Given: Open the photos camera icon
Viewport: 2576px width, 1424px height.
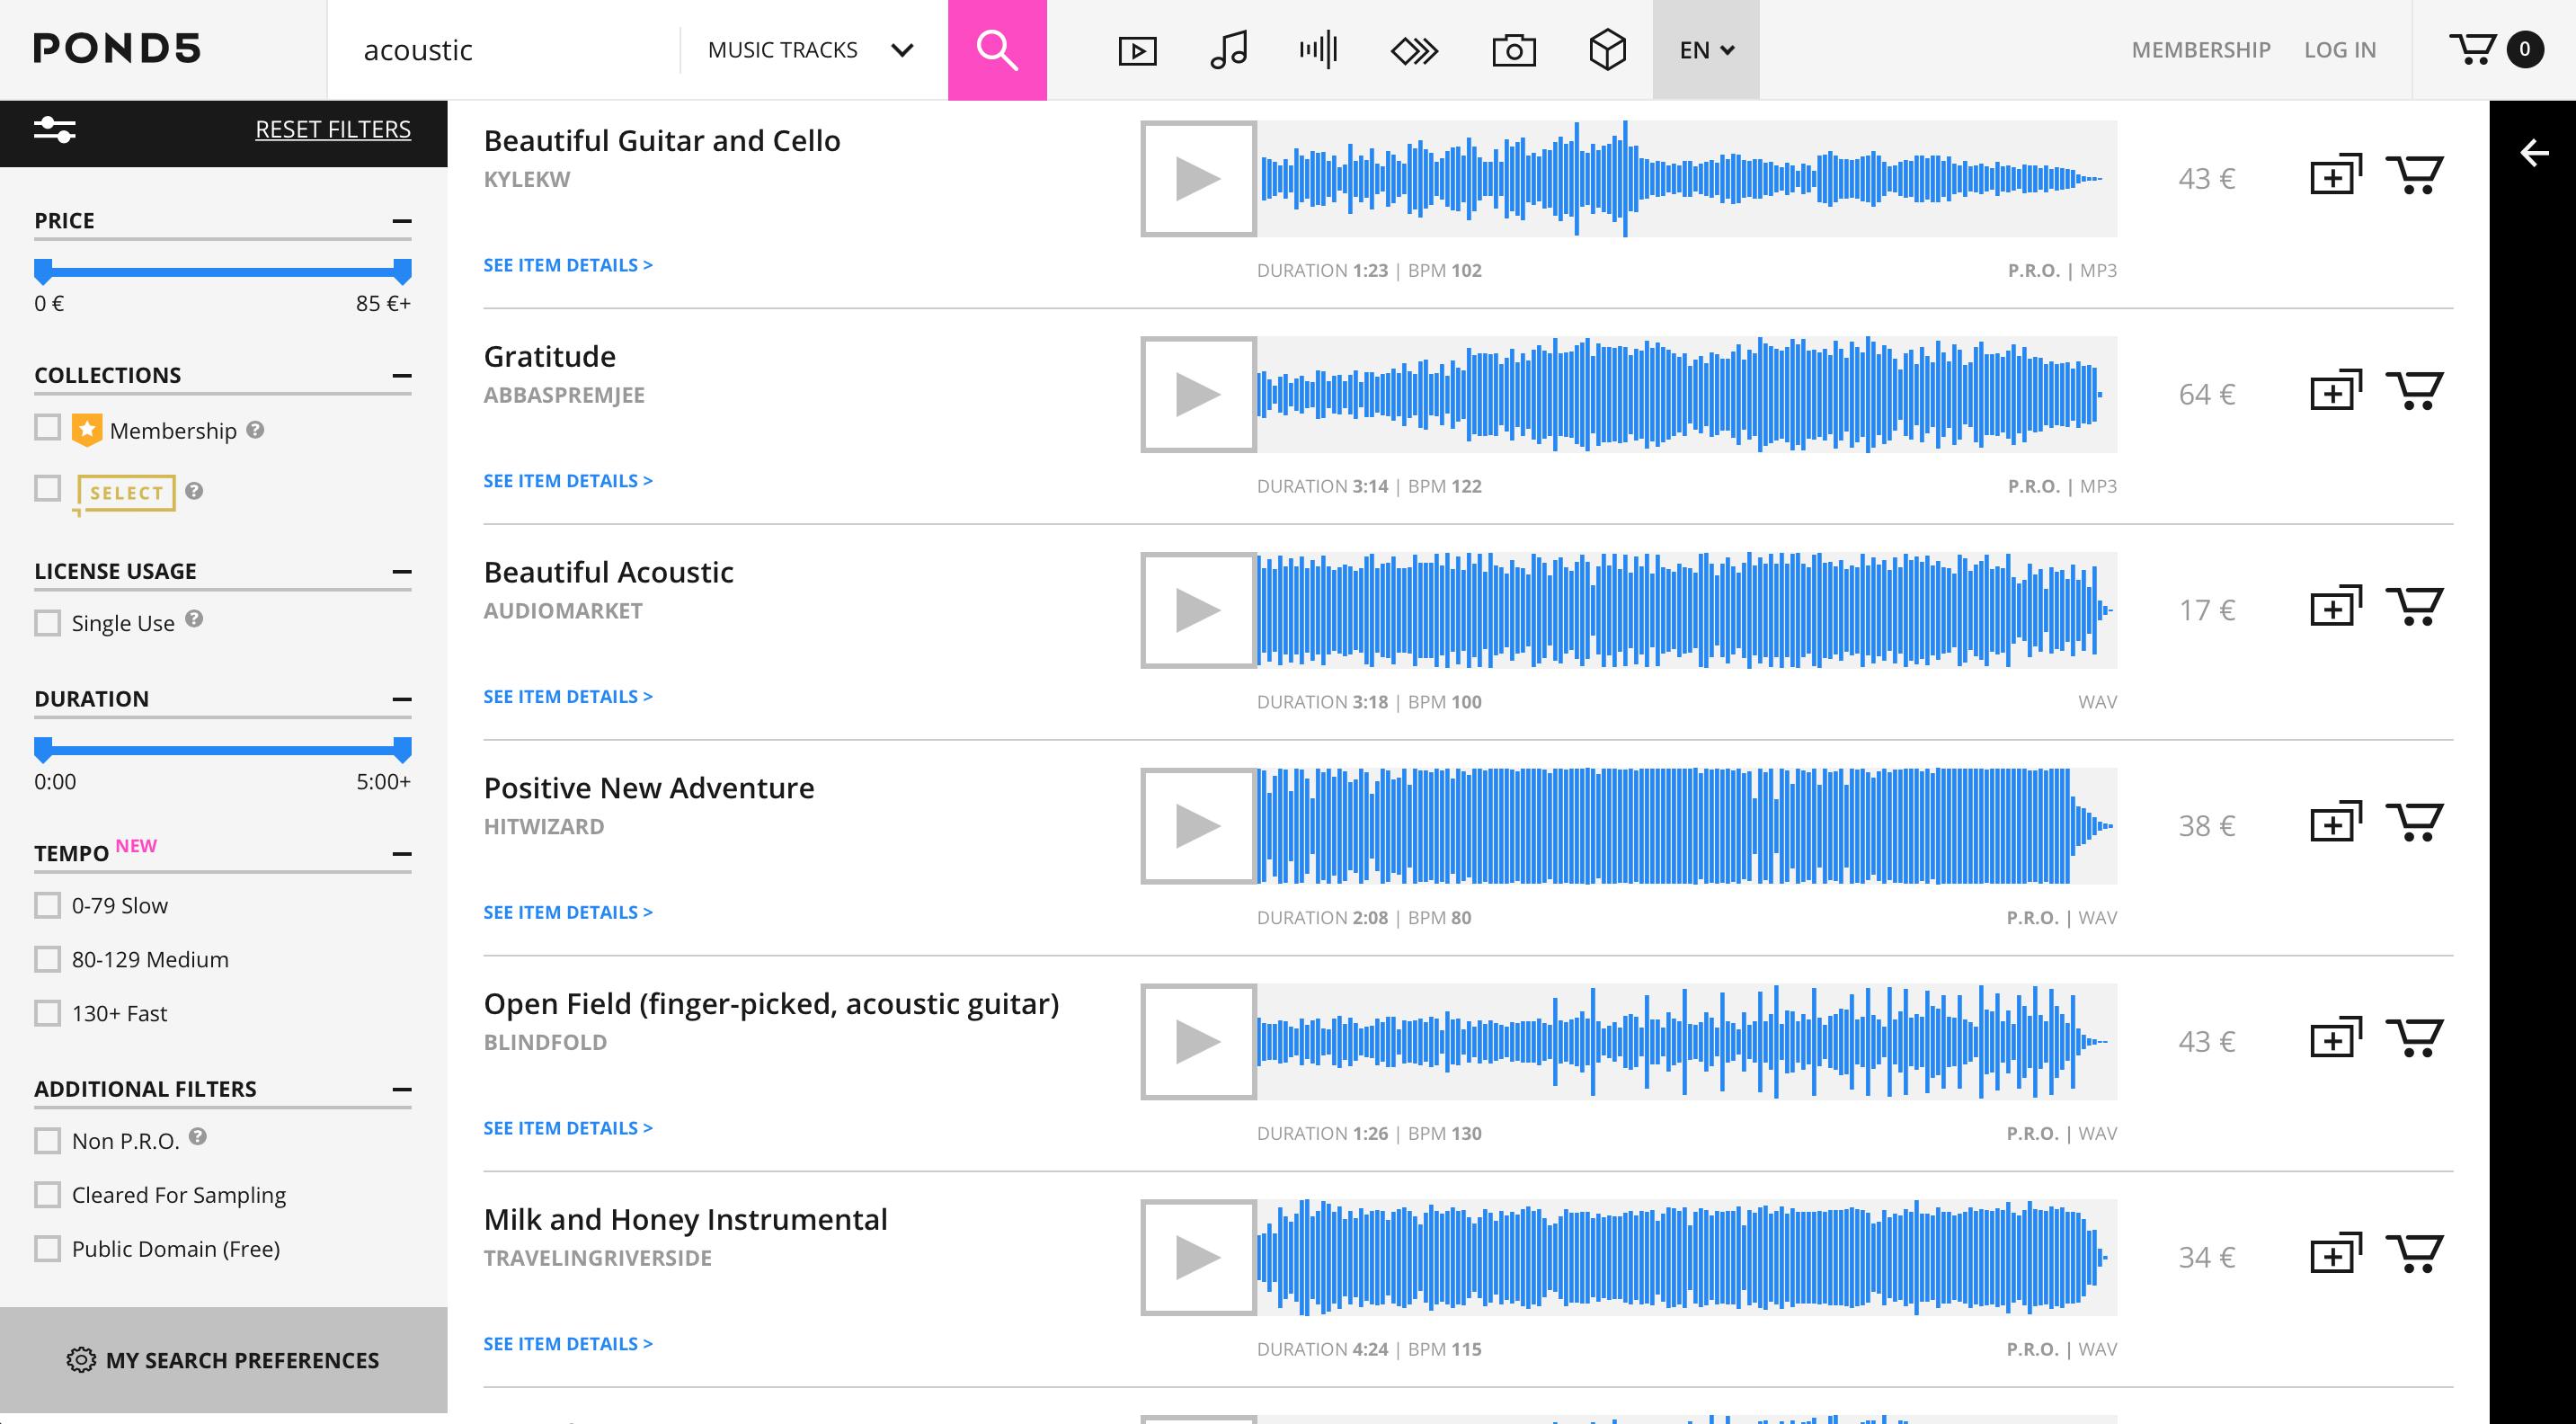Looking at the screenshot, I should [x=1513, y=50].
